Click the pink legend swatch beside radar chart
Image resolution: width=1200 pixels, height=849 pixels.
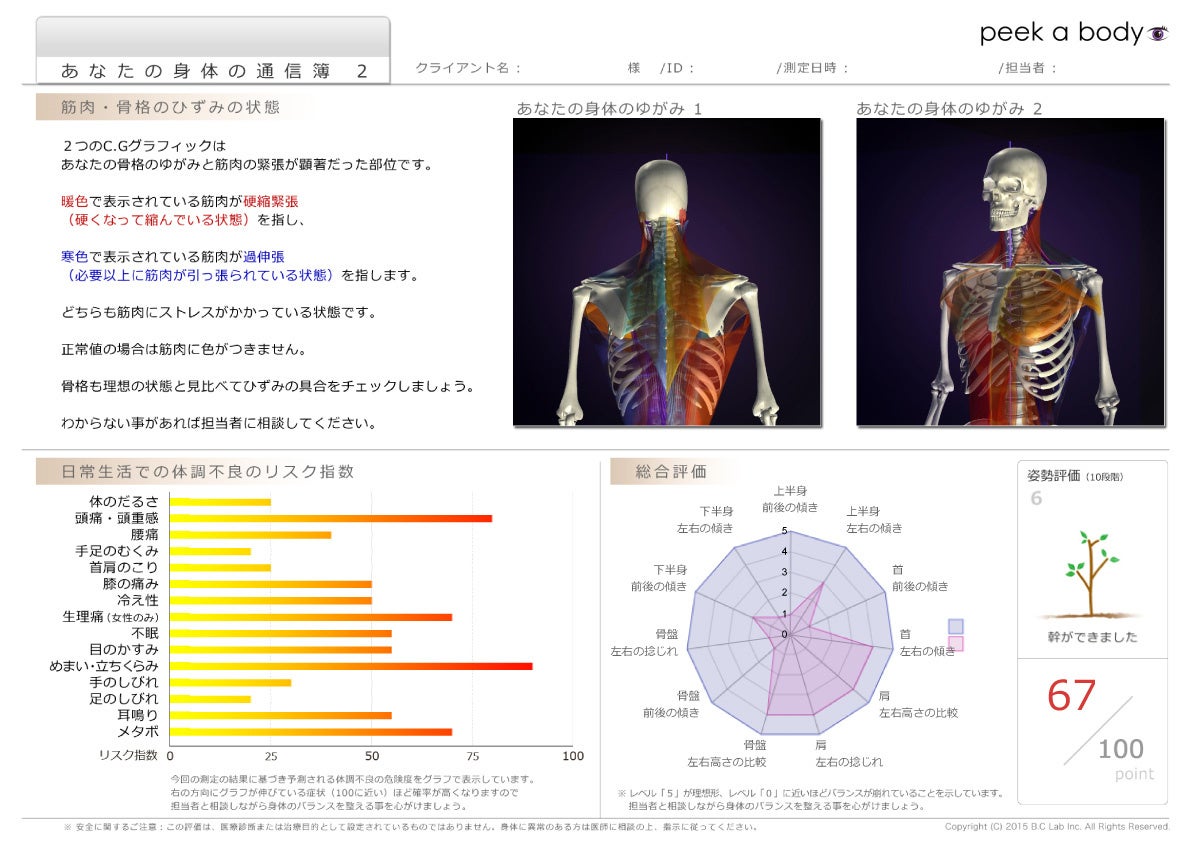[955, 643]
